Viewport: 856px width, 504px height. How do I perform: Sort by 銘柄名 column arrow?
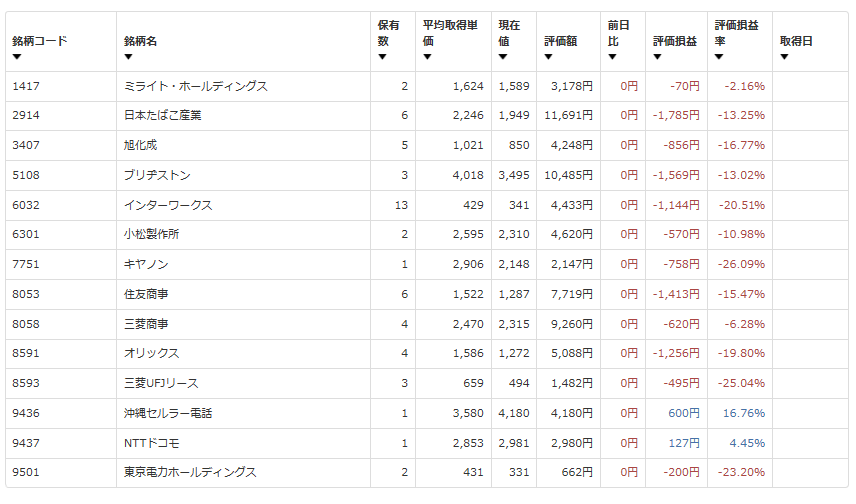128,57
